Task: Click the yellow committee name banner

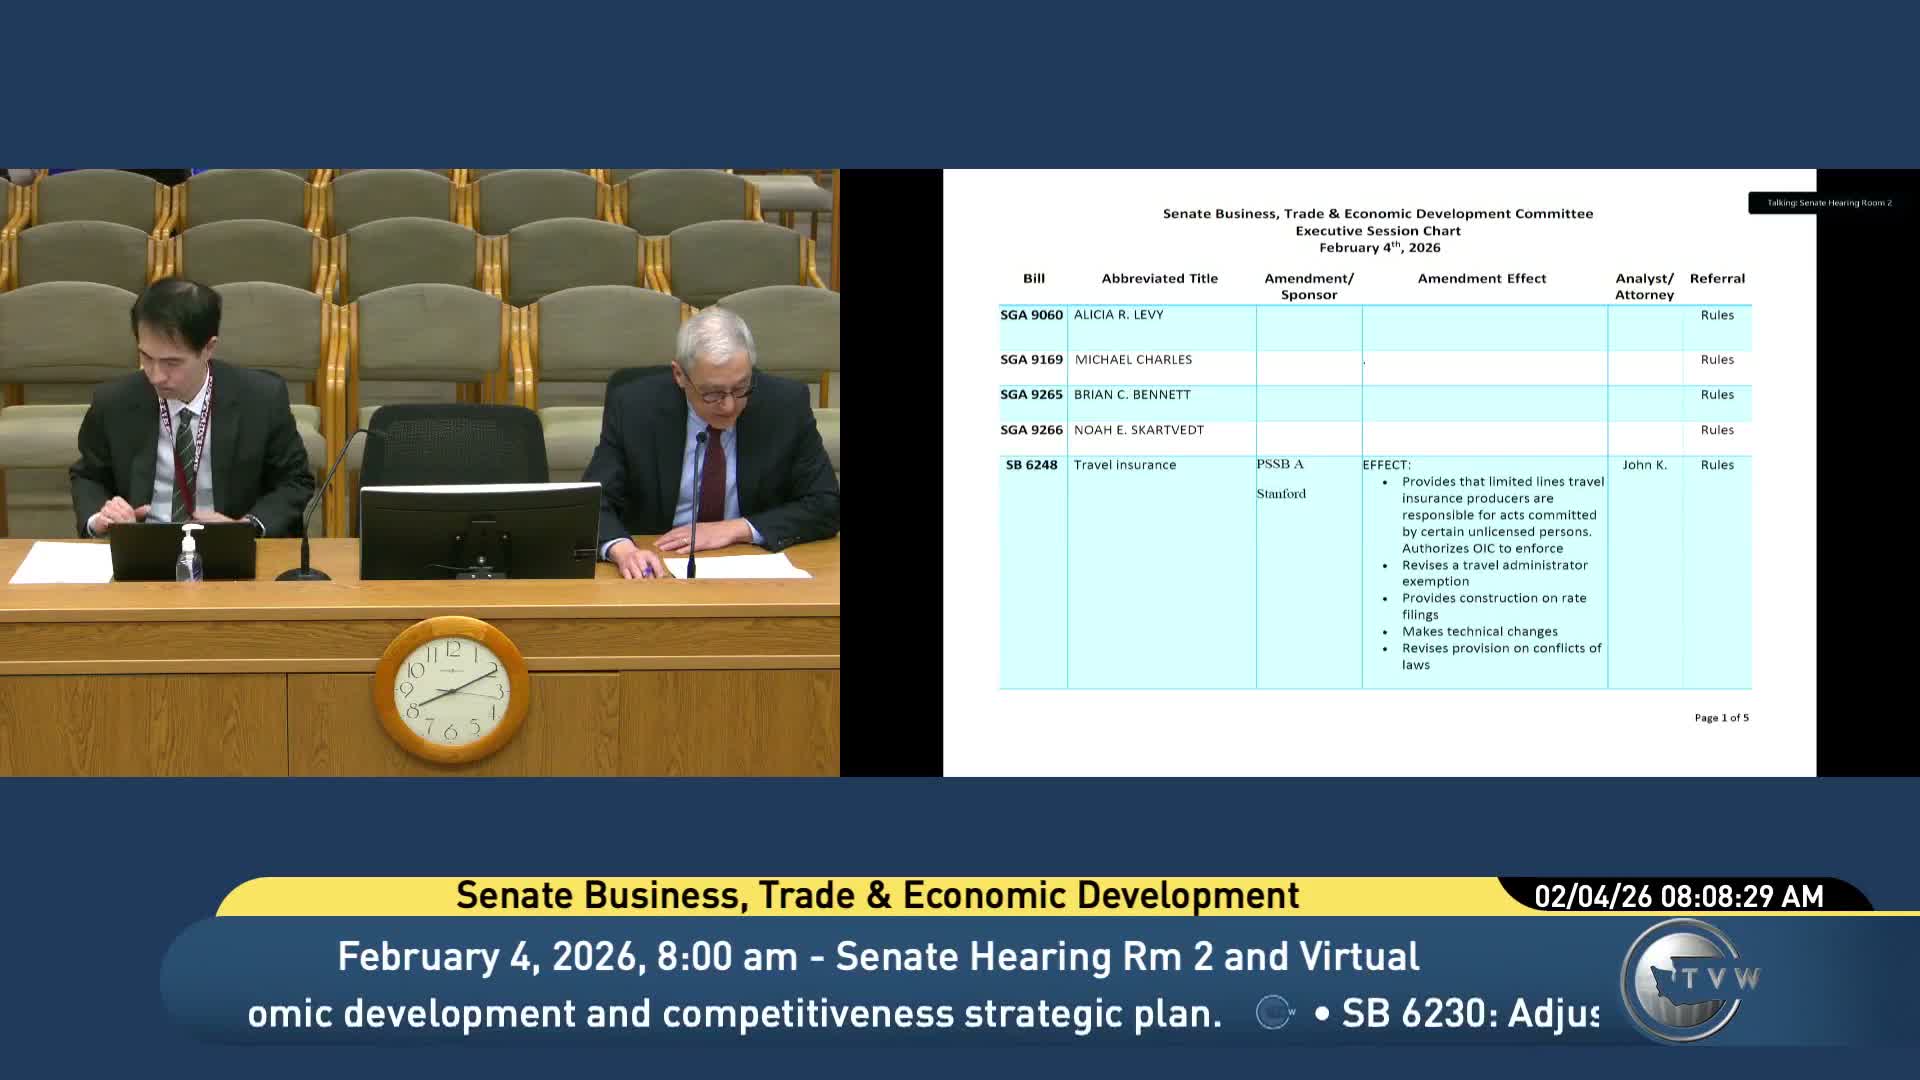Action: (877, 896)
